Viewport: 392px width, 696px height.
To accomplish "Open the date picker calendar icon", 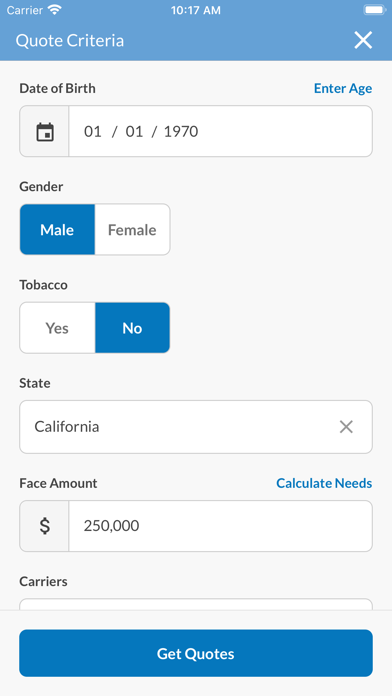I will pyautogui.click(x=44, y=132).
